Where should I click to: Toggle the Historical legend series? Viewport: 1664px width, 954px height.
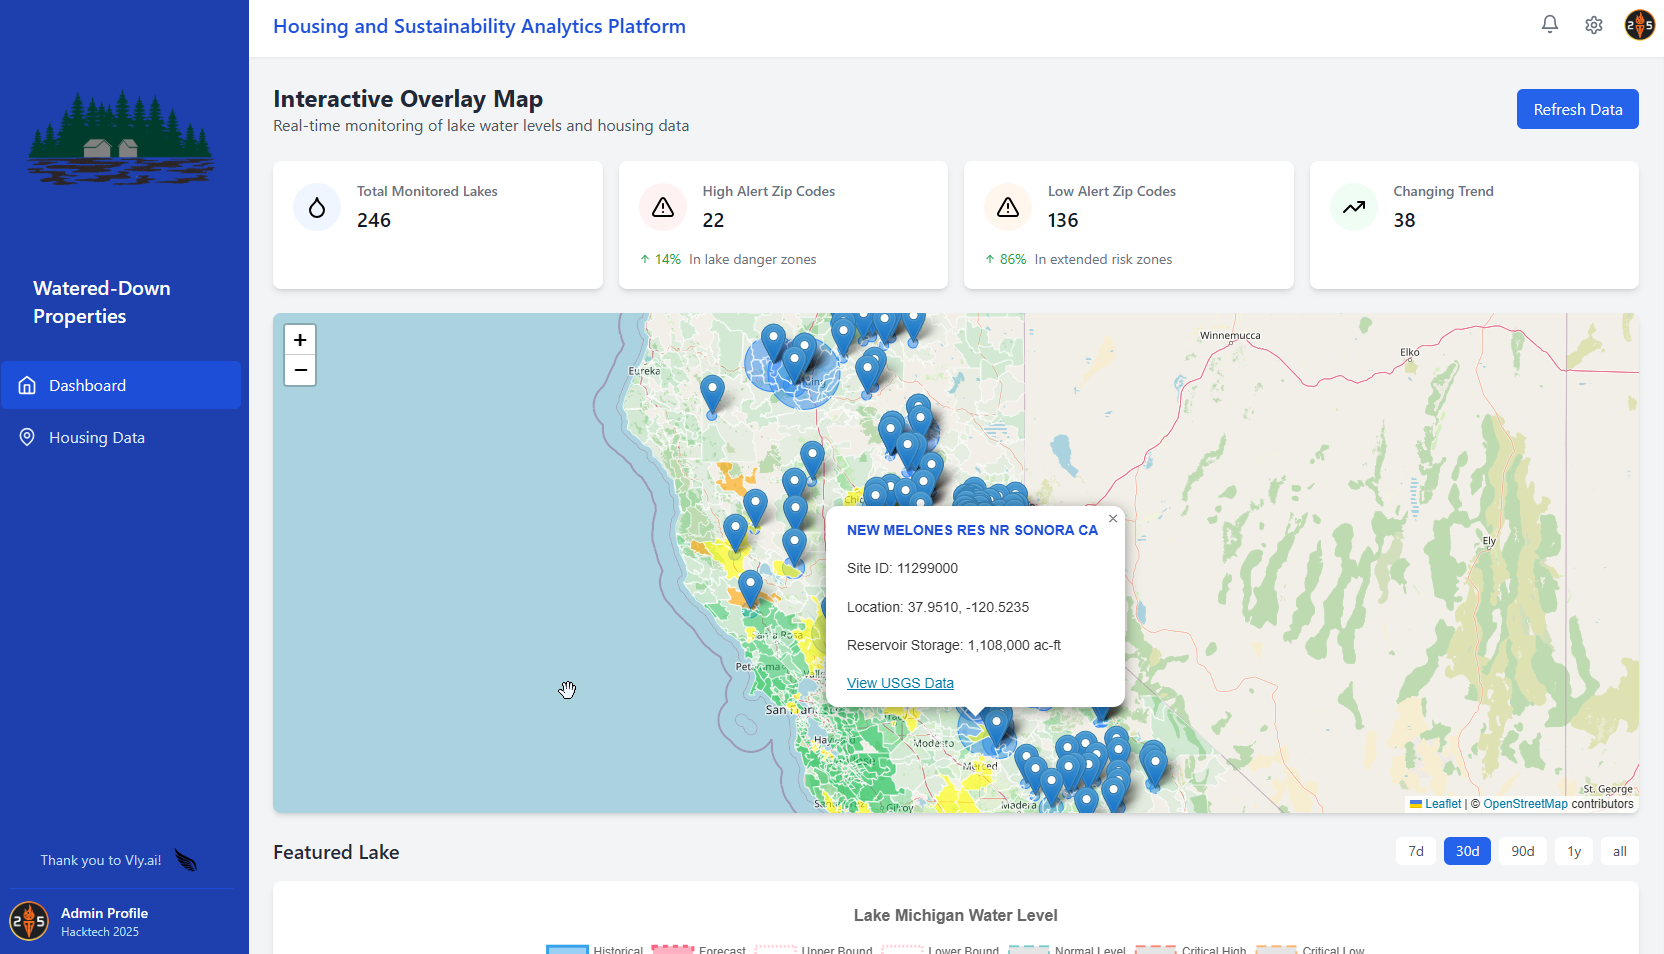594,949
